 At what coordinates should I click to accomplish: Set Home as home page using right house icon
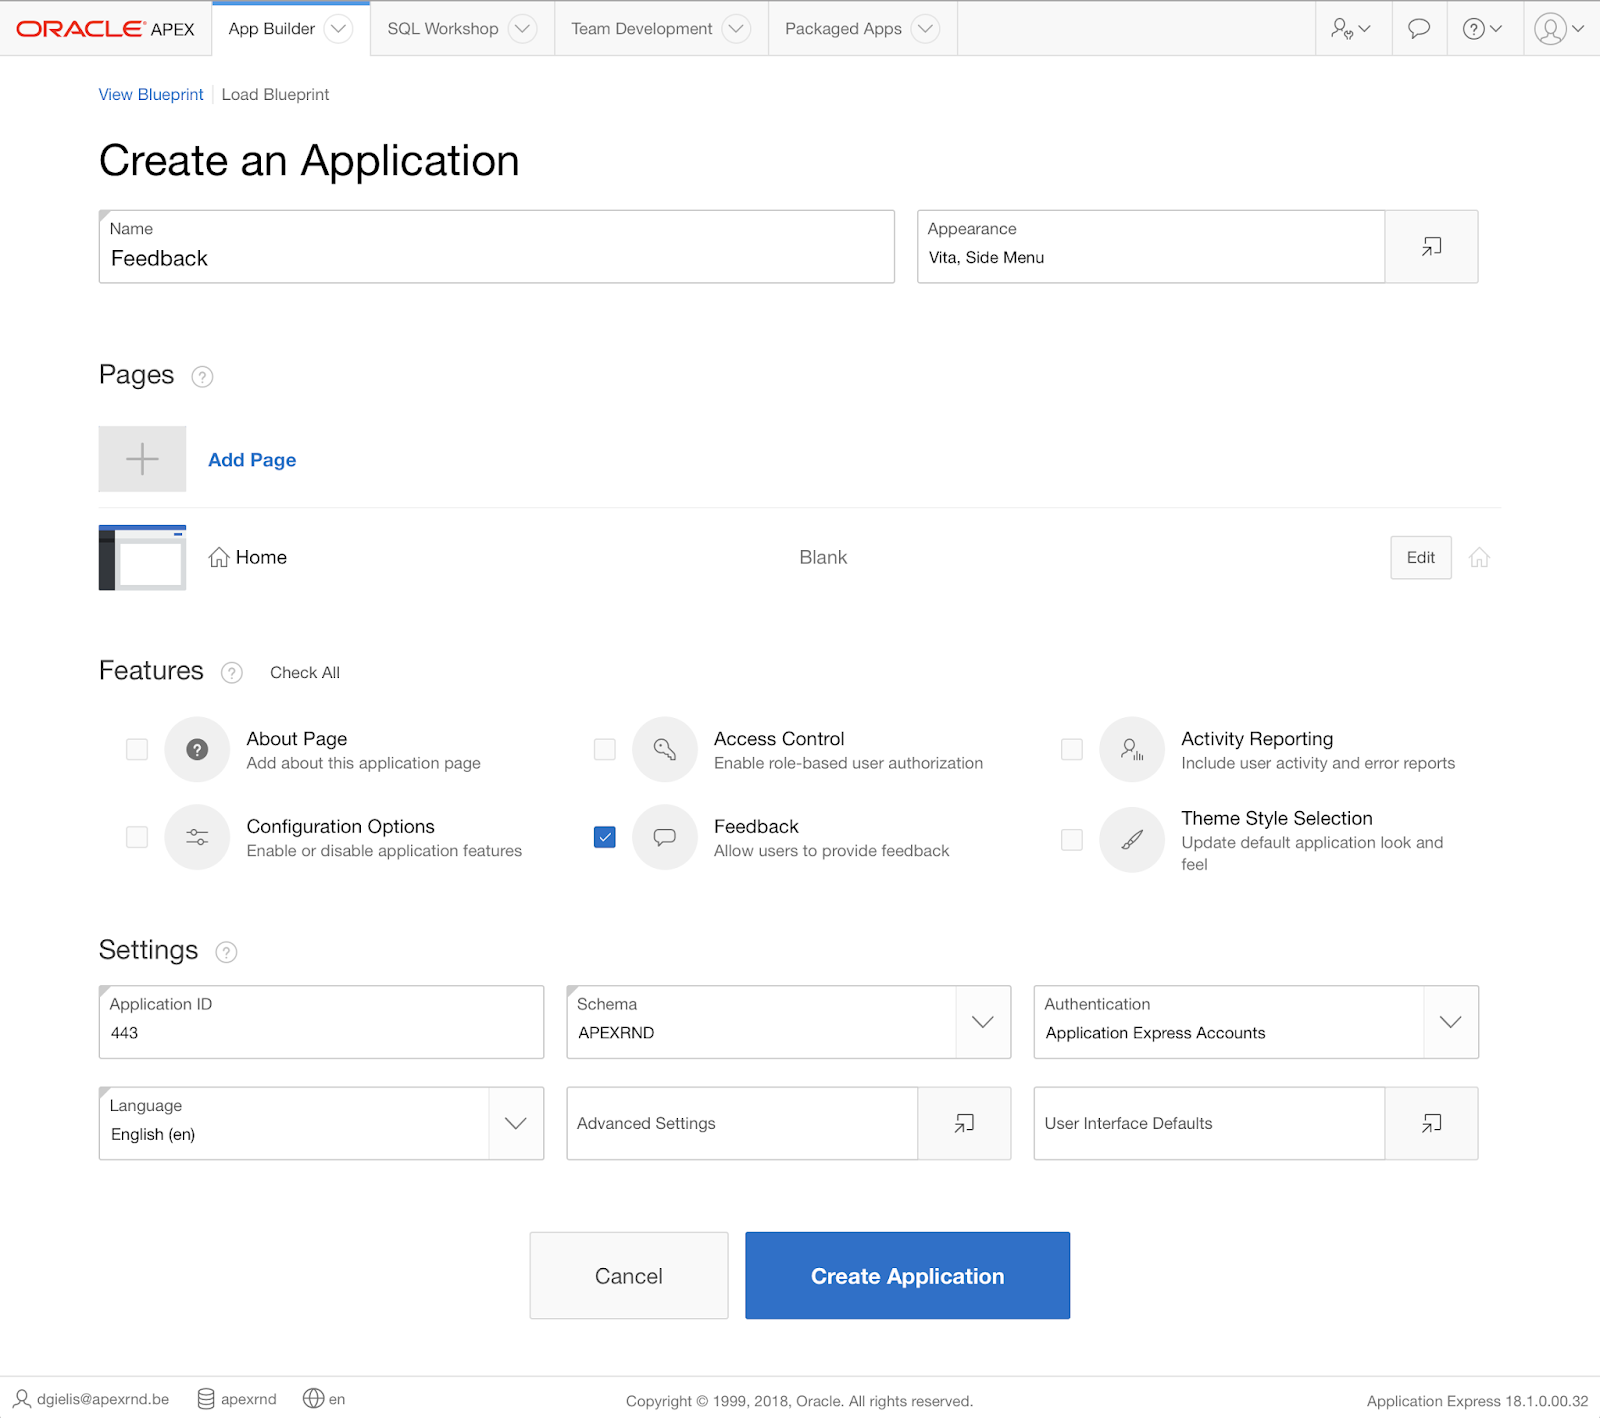(x=1479, y=558)
